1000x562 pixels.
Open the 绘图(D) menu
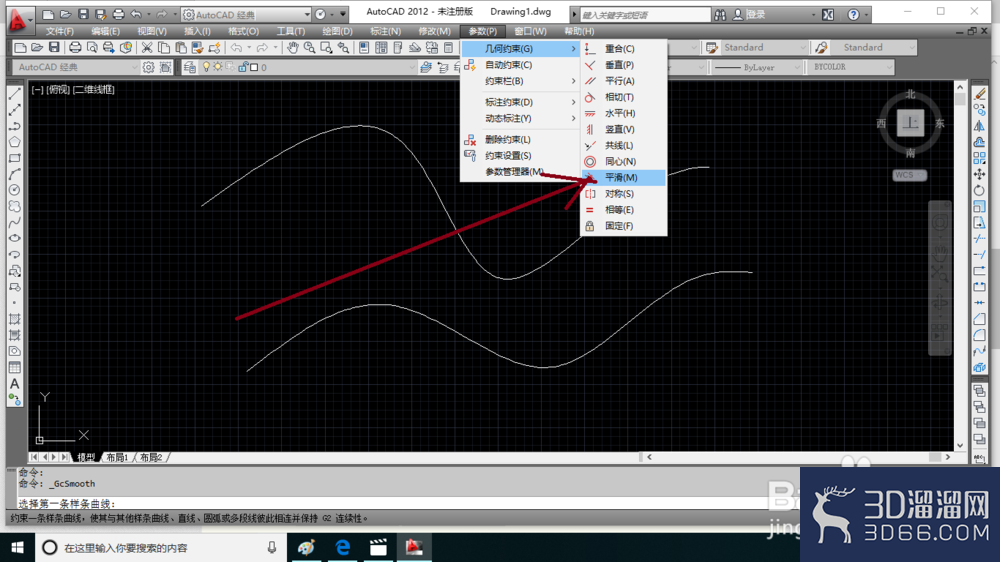[337, 31]
